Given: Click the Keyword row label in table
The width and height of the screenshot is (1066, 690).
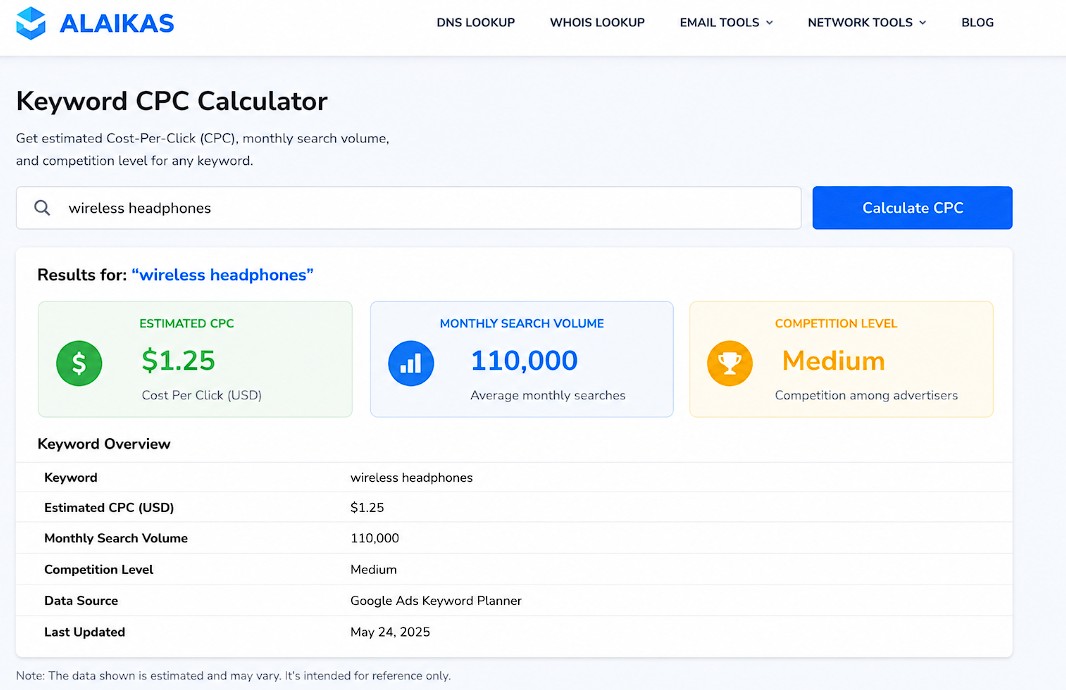Looking at the screenshot, I should coord(71,478).
